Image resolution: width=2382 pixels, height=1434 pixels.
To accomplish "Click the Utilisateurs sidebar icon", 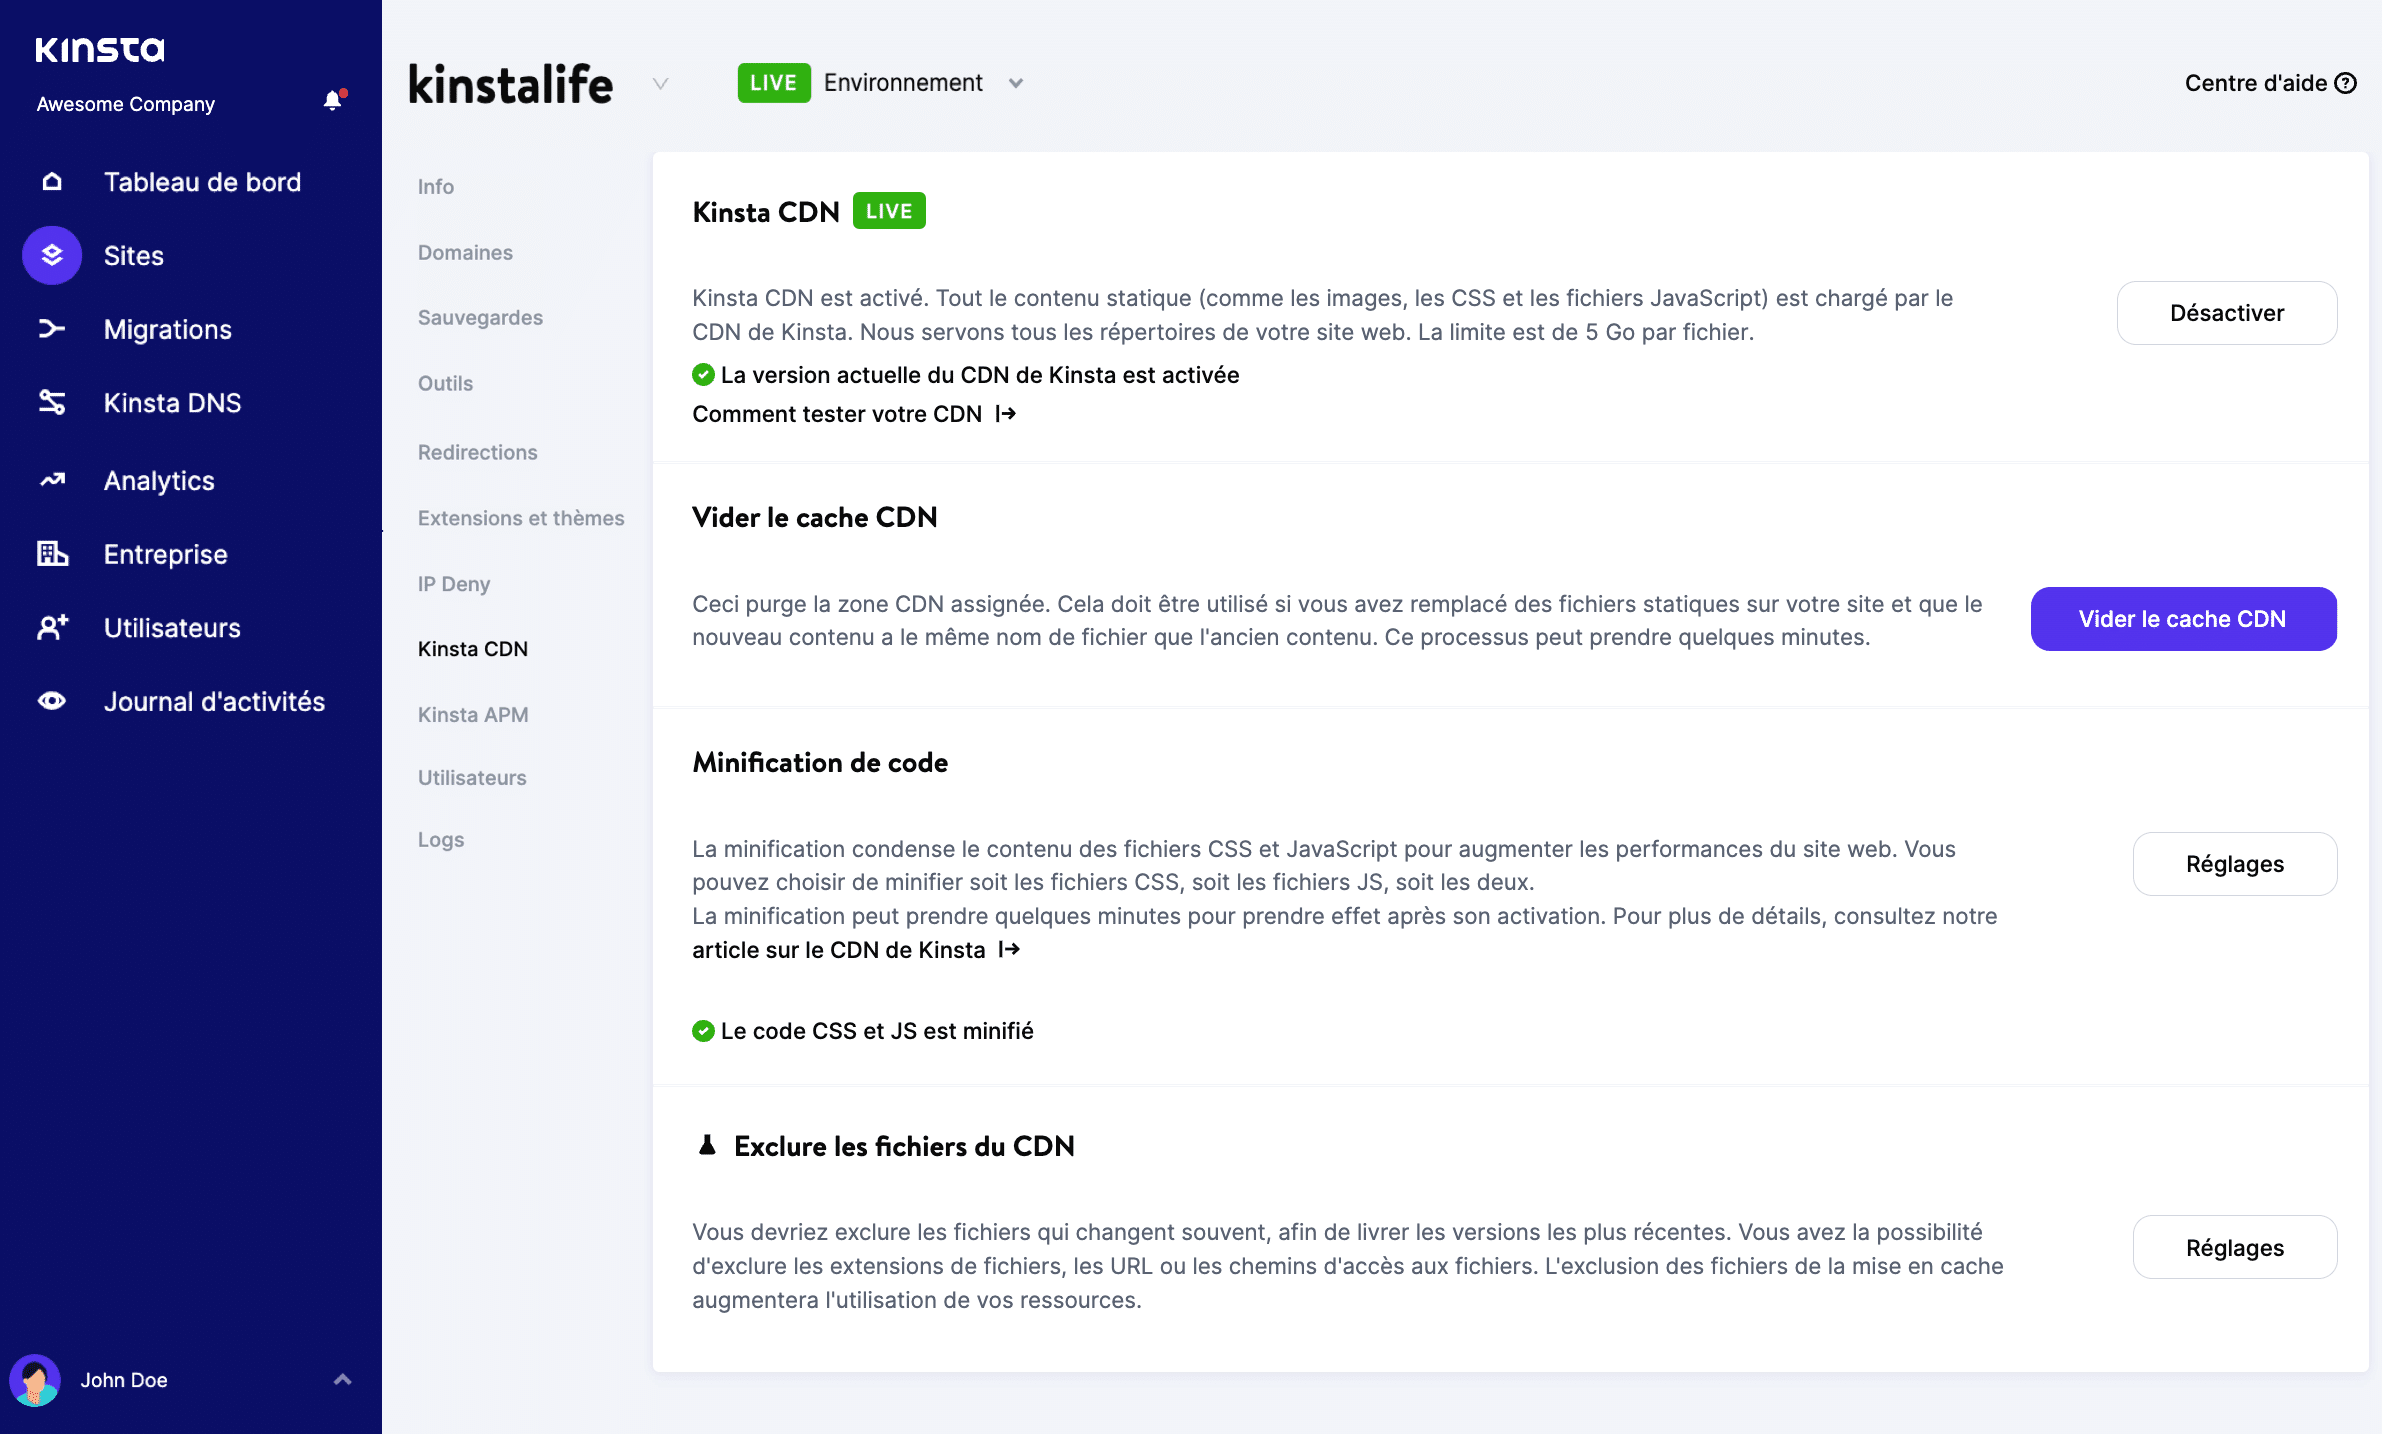I will [x=51, y=628].
